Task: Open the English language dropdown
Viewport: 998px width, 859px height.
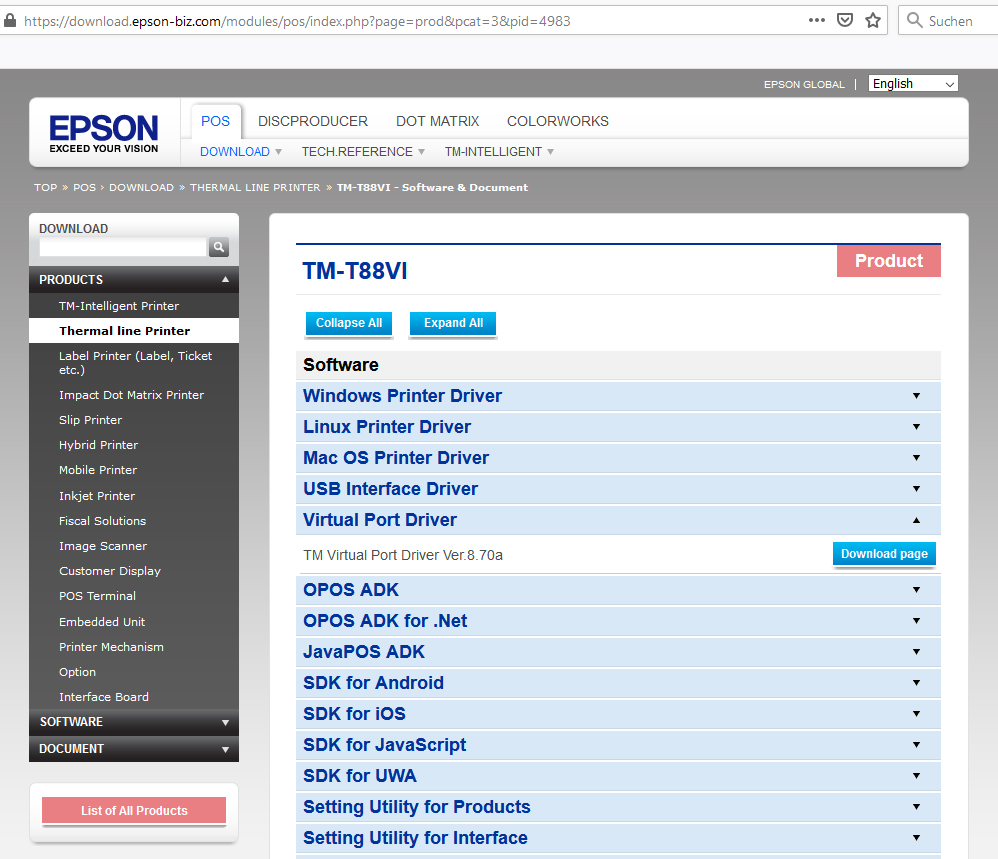Action: click(913, 84)
